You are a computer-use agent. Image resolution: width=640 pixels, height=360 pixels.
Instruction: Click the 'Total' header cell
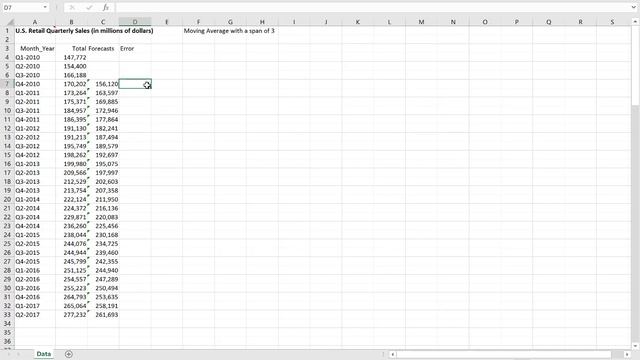[x=79, y=49]
